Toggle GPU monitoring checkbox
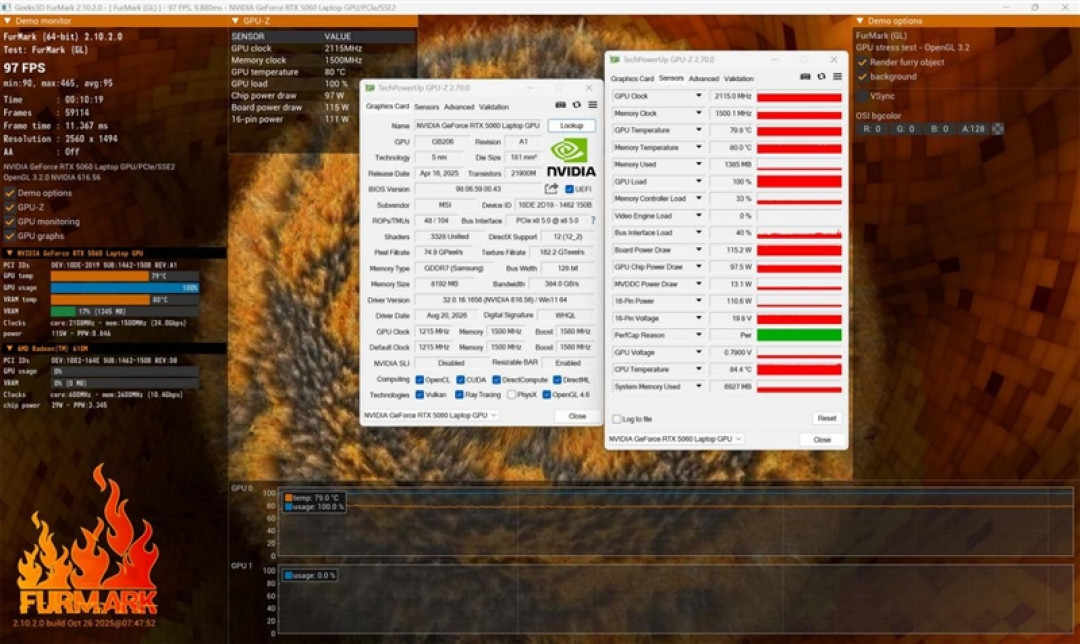 [10, 222]
